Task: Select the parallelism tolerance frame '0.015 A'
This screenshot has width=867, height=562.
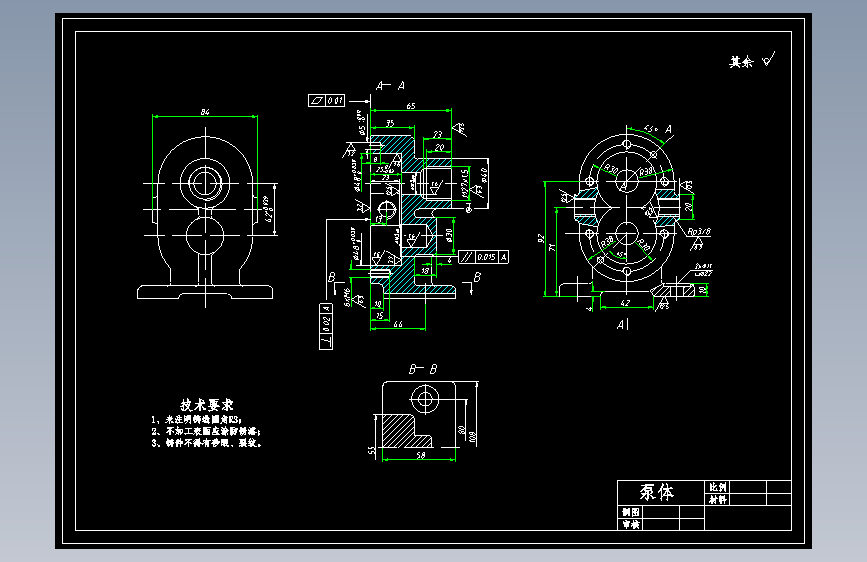Action: 483,257
